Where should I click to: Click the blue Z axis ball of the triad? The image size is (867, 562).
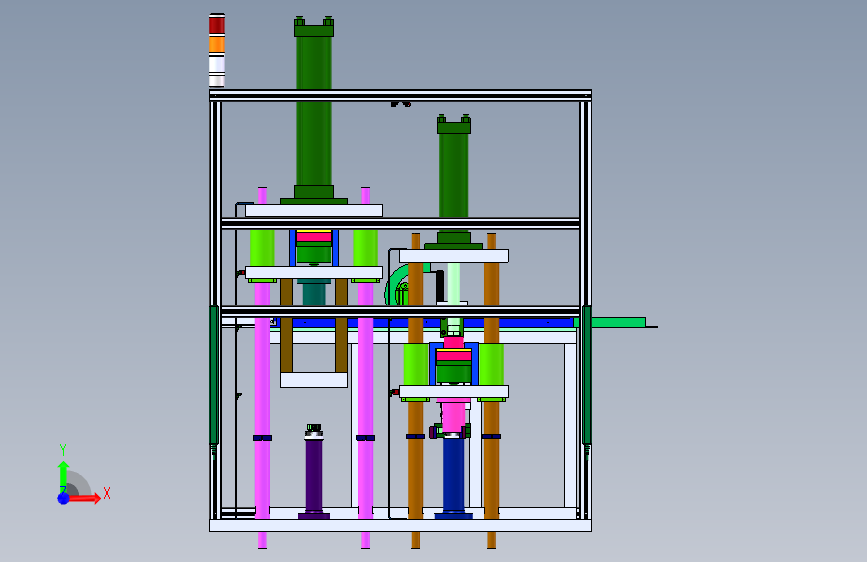(x=63, y=498)
